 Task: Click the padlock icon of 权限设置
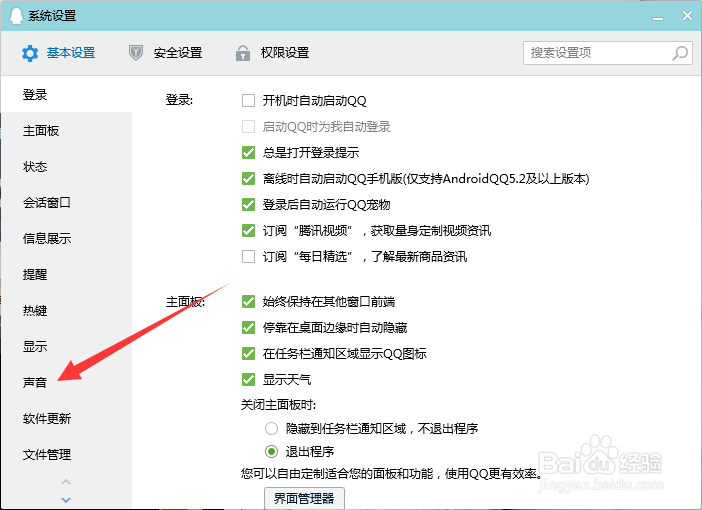(243, 53)
